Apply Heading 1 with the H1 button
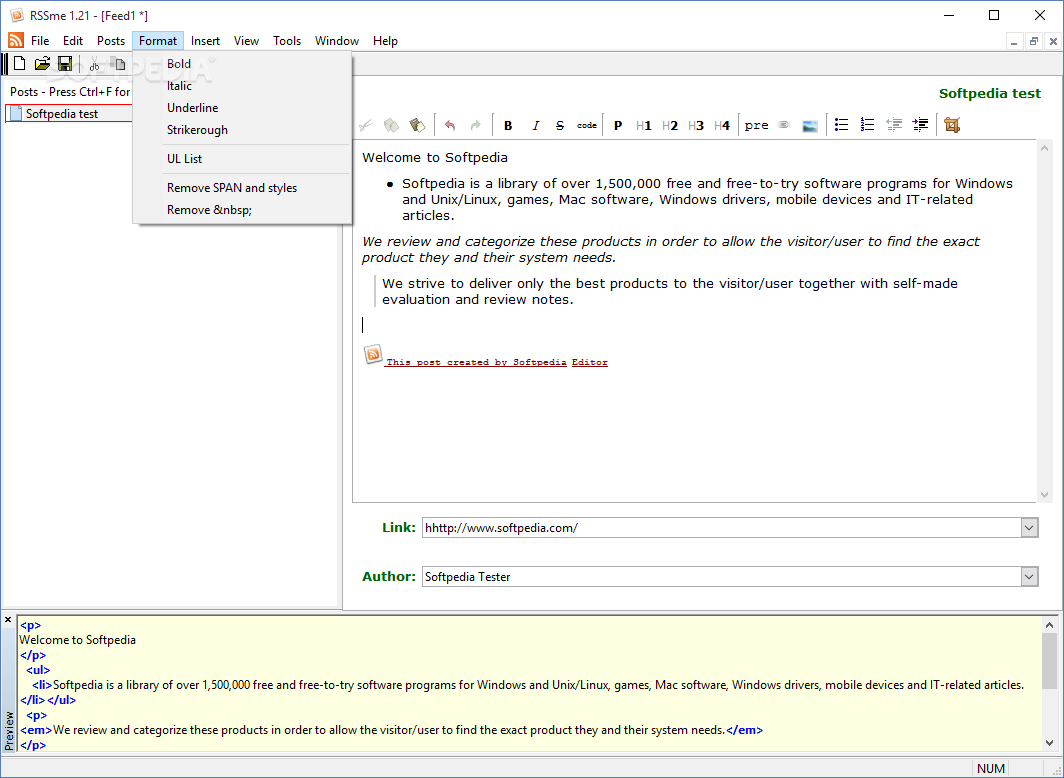The width and height of the screenshot is (1064, 778). click(x=644, y=125)
